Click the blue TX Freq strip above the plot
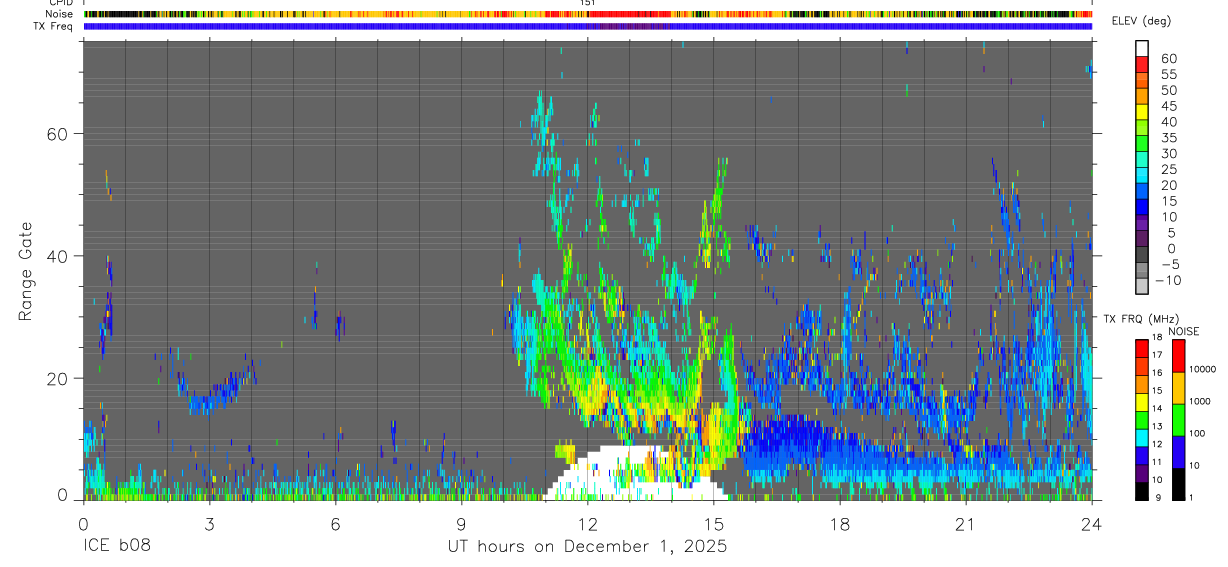Image resolution: width=1228 pixels, height=567 pixels. tap(588, 26)
